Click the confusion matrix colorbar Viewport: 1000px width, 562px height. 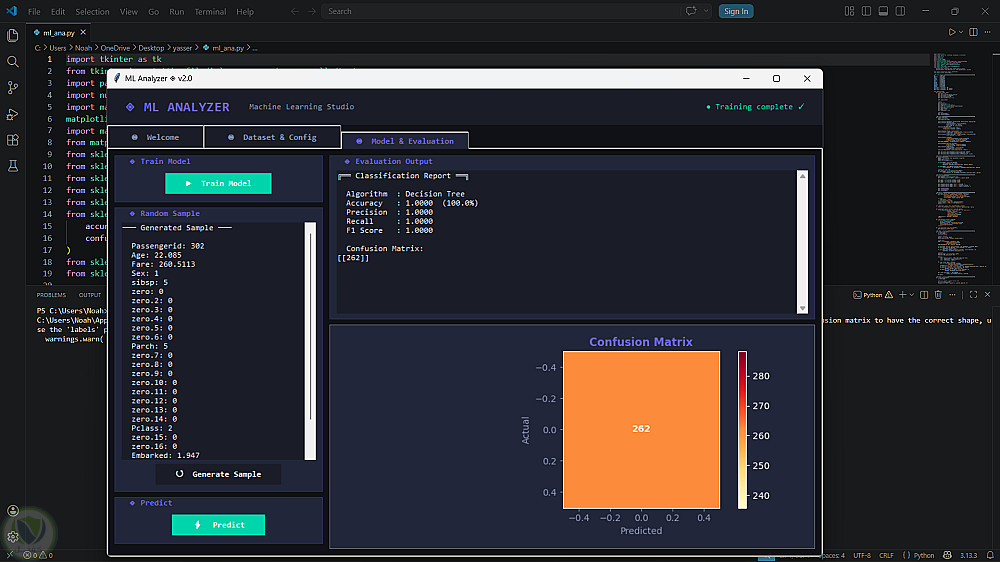(742, 430)
